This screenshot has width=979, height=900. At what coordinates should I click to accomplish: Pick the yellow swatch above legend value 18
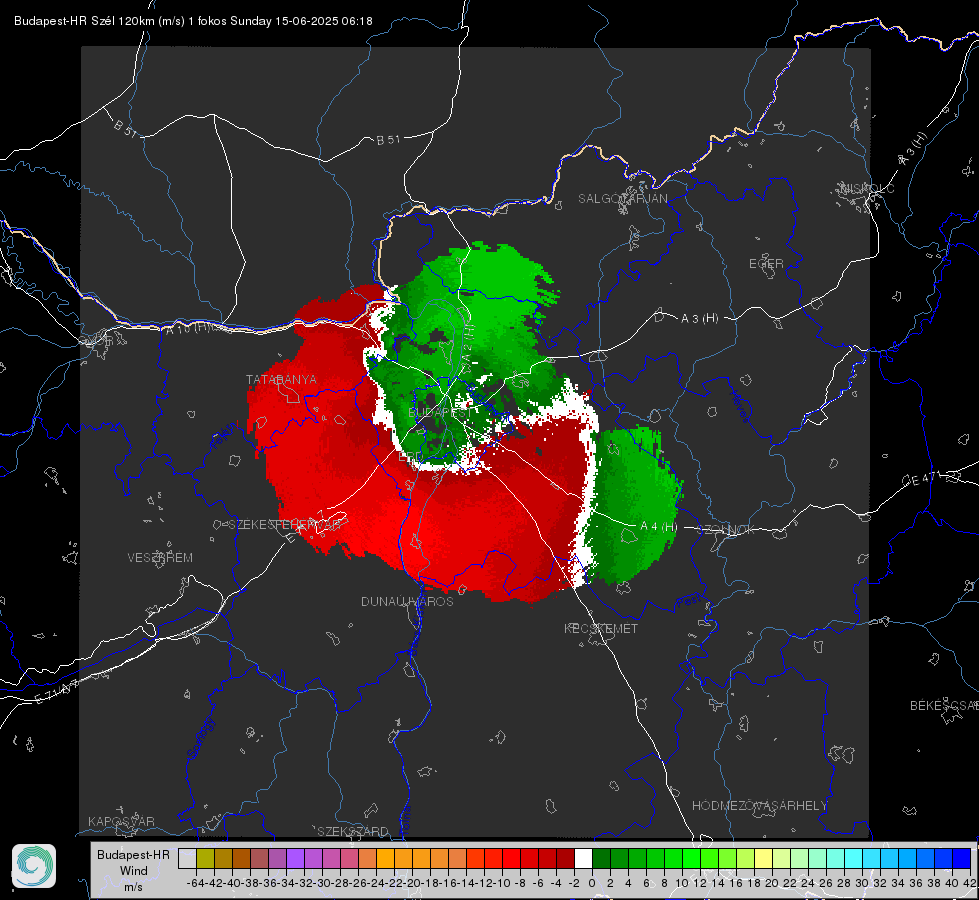(764, 858)
